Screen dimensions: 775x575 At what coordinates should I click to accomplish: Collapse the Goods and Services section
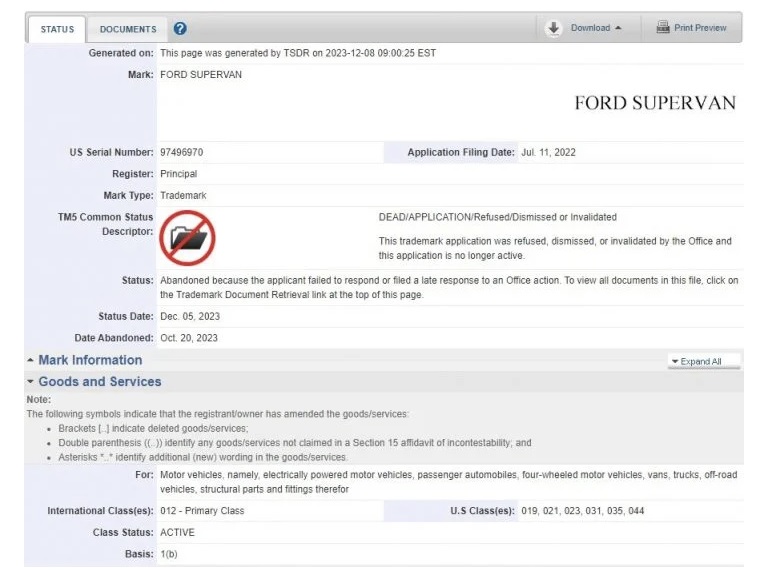coord(99,382)
